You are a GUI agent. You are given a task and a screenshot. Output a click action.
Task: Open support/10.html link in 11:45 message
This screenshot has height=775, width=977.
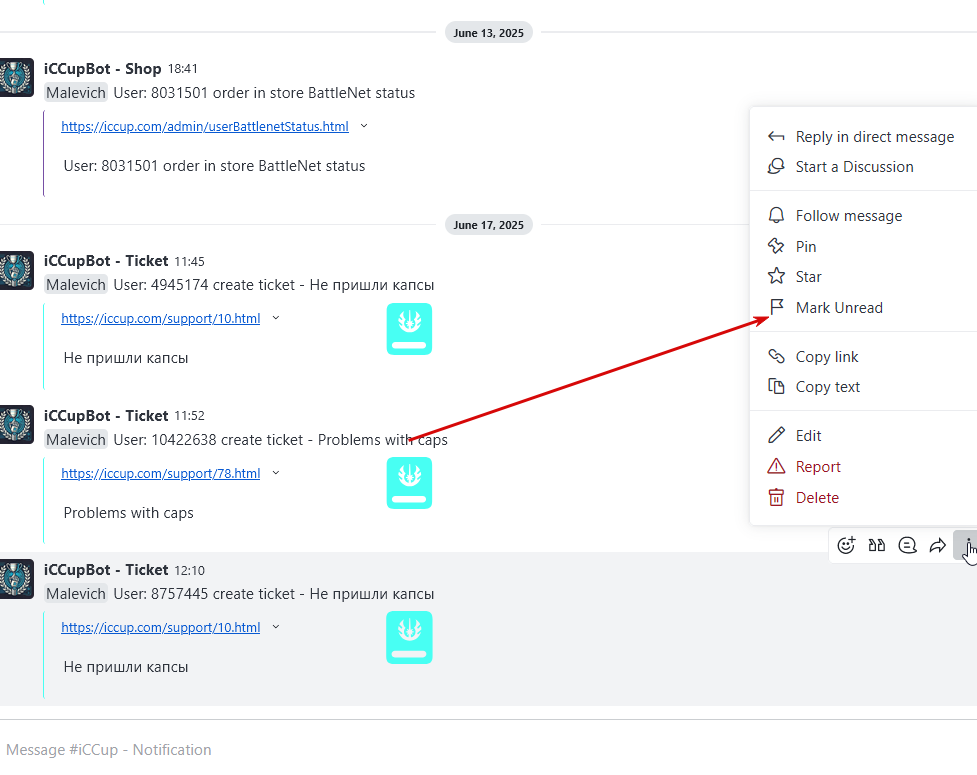point(160,318)
